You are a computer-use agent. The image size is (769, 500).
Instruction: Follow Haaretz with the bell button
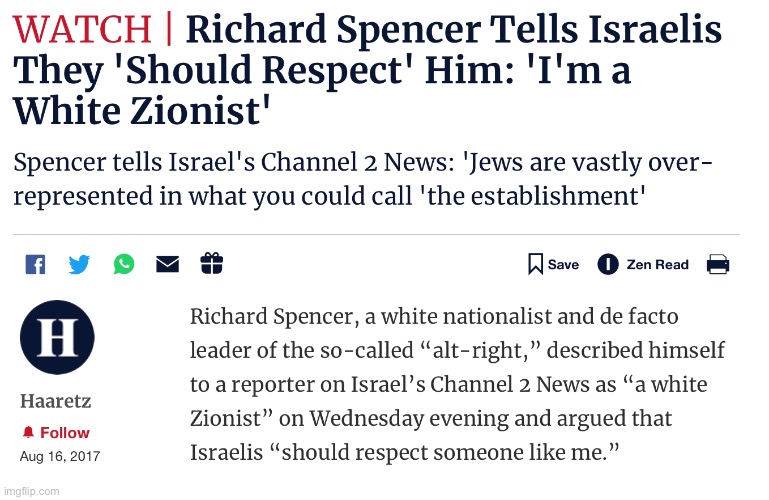pos(56,432)
